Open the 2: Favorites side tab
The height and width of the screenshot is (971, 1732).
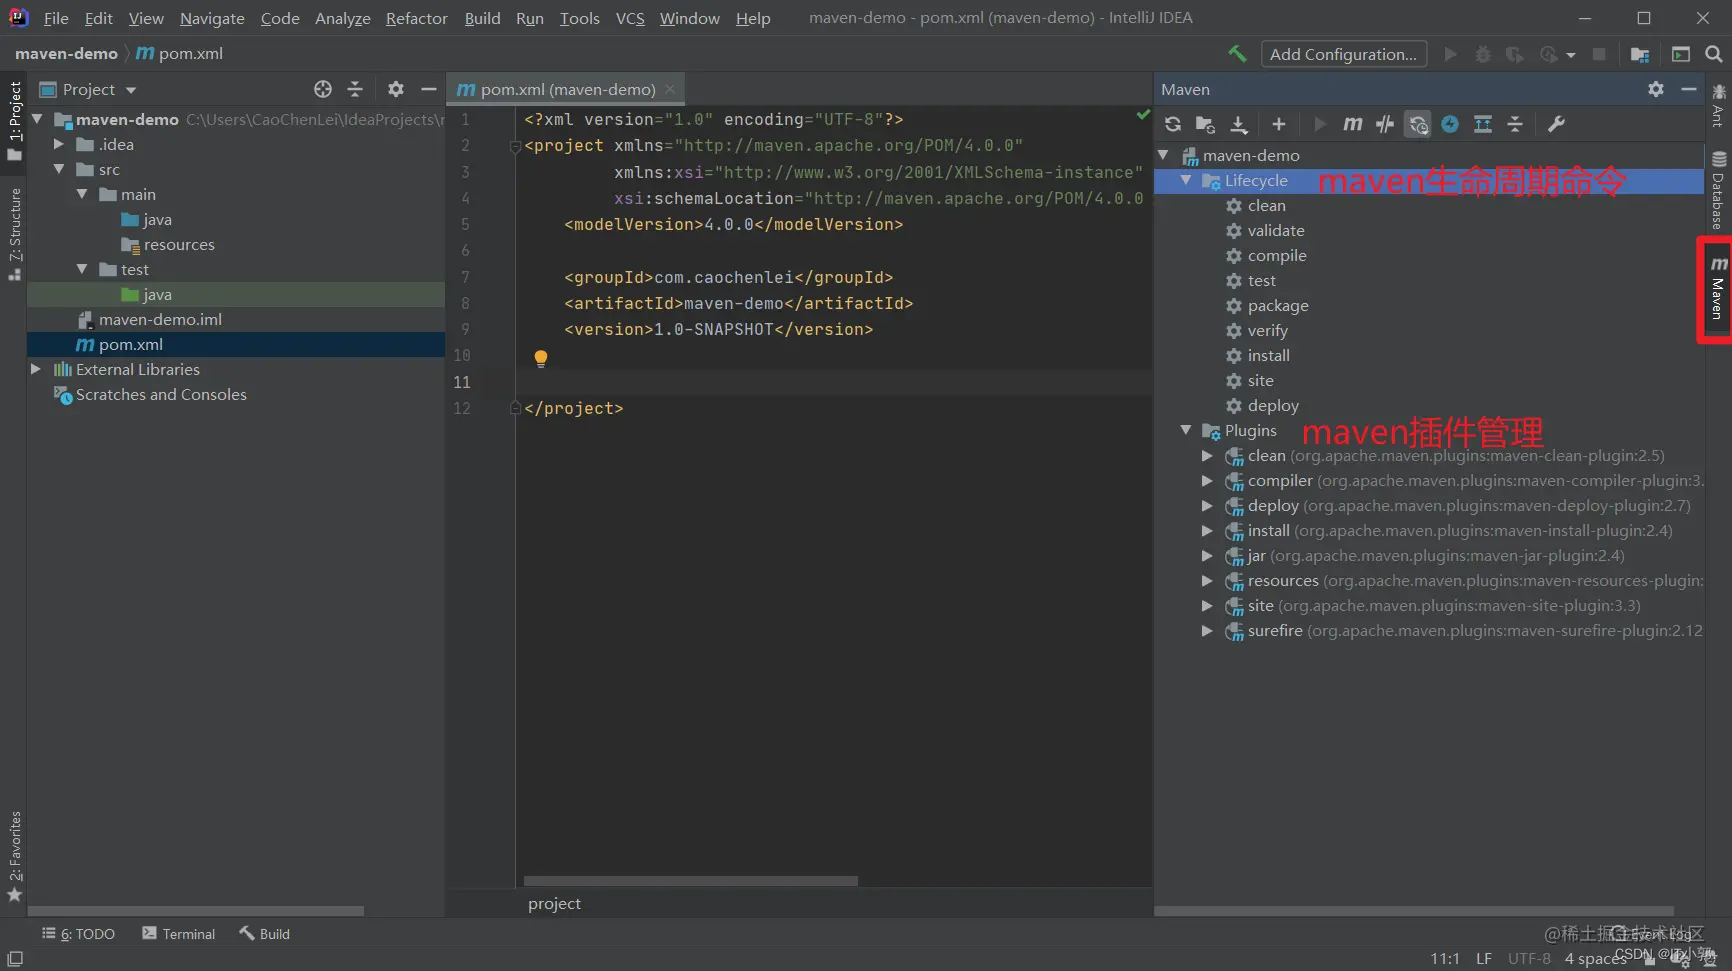(x=14, y=857)
